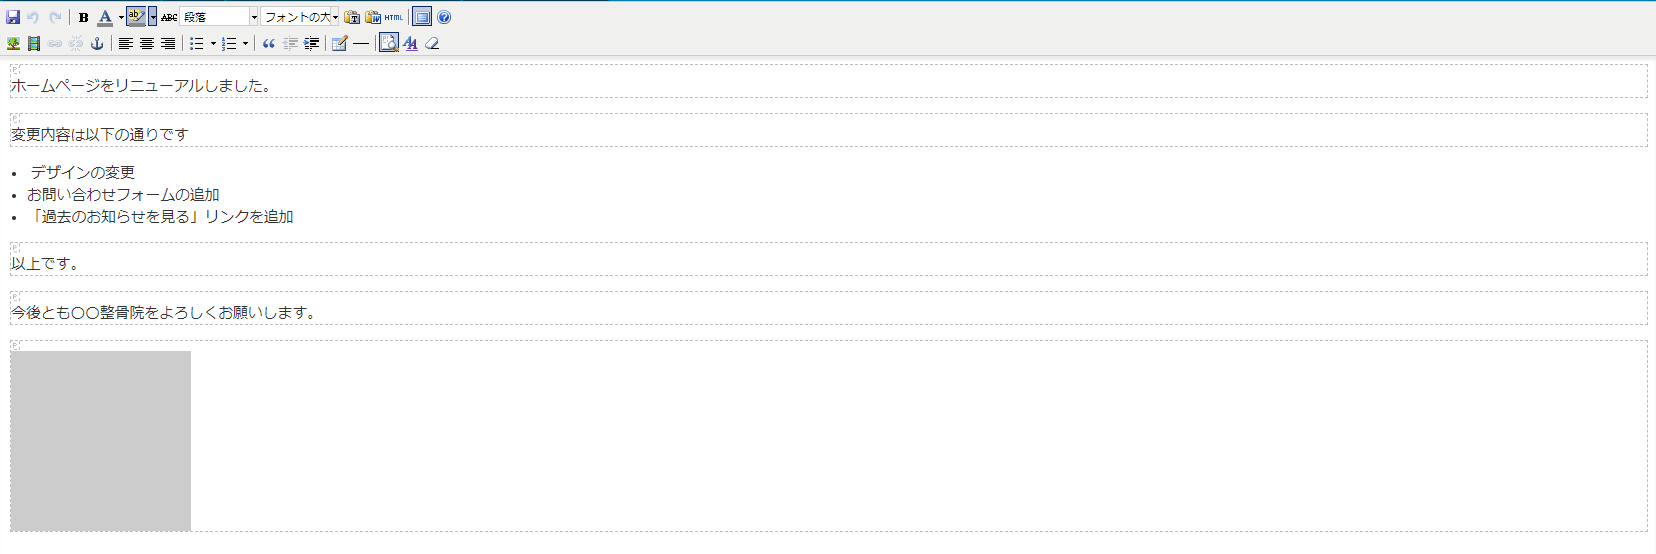Clear formatting with the eraser icon

(x=432, y=44)
